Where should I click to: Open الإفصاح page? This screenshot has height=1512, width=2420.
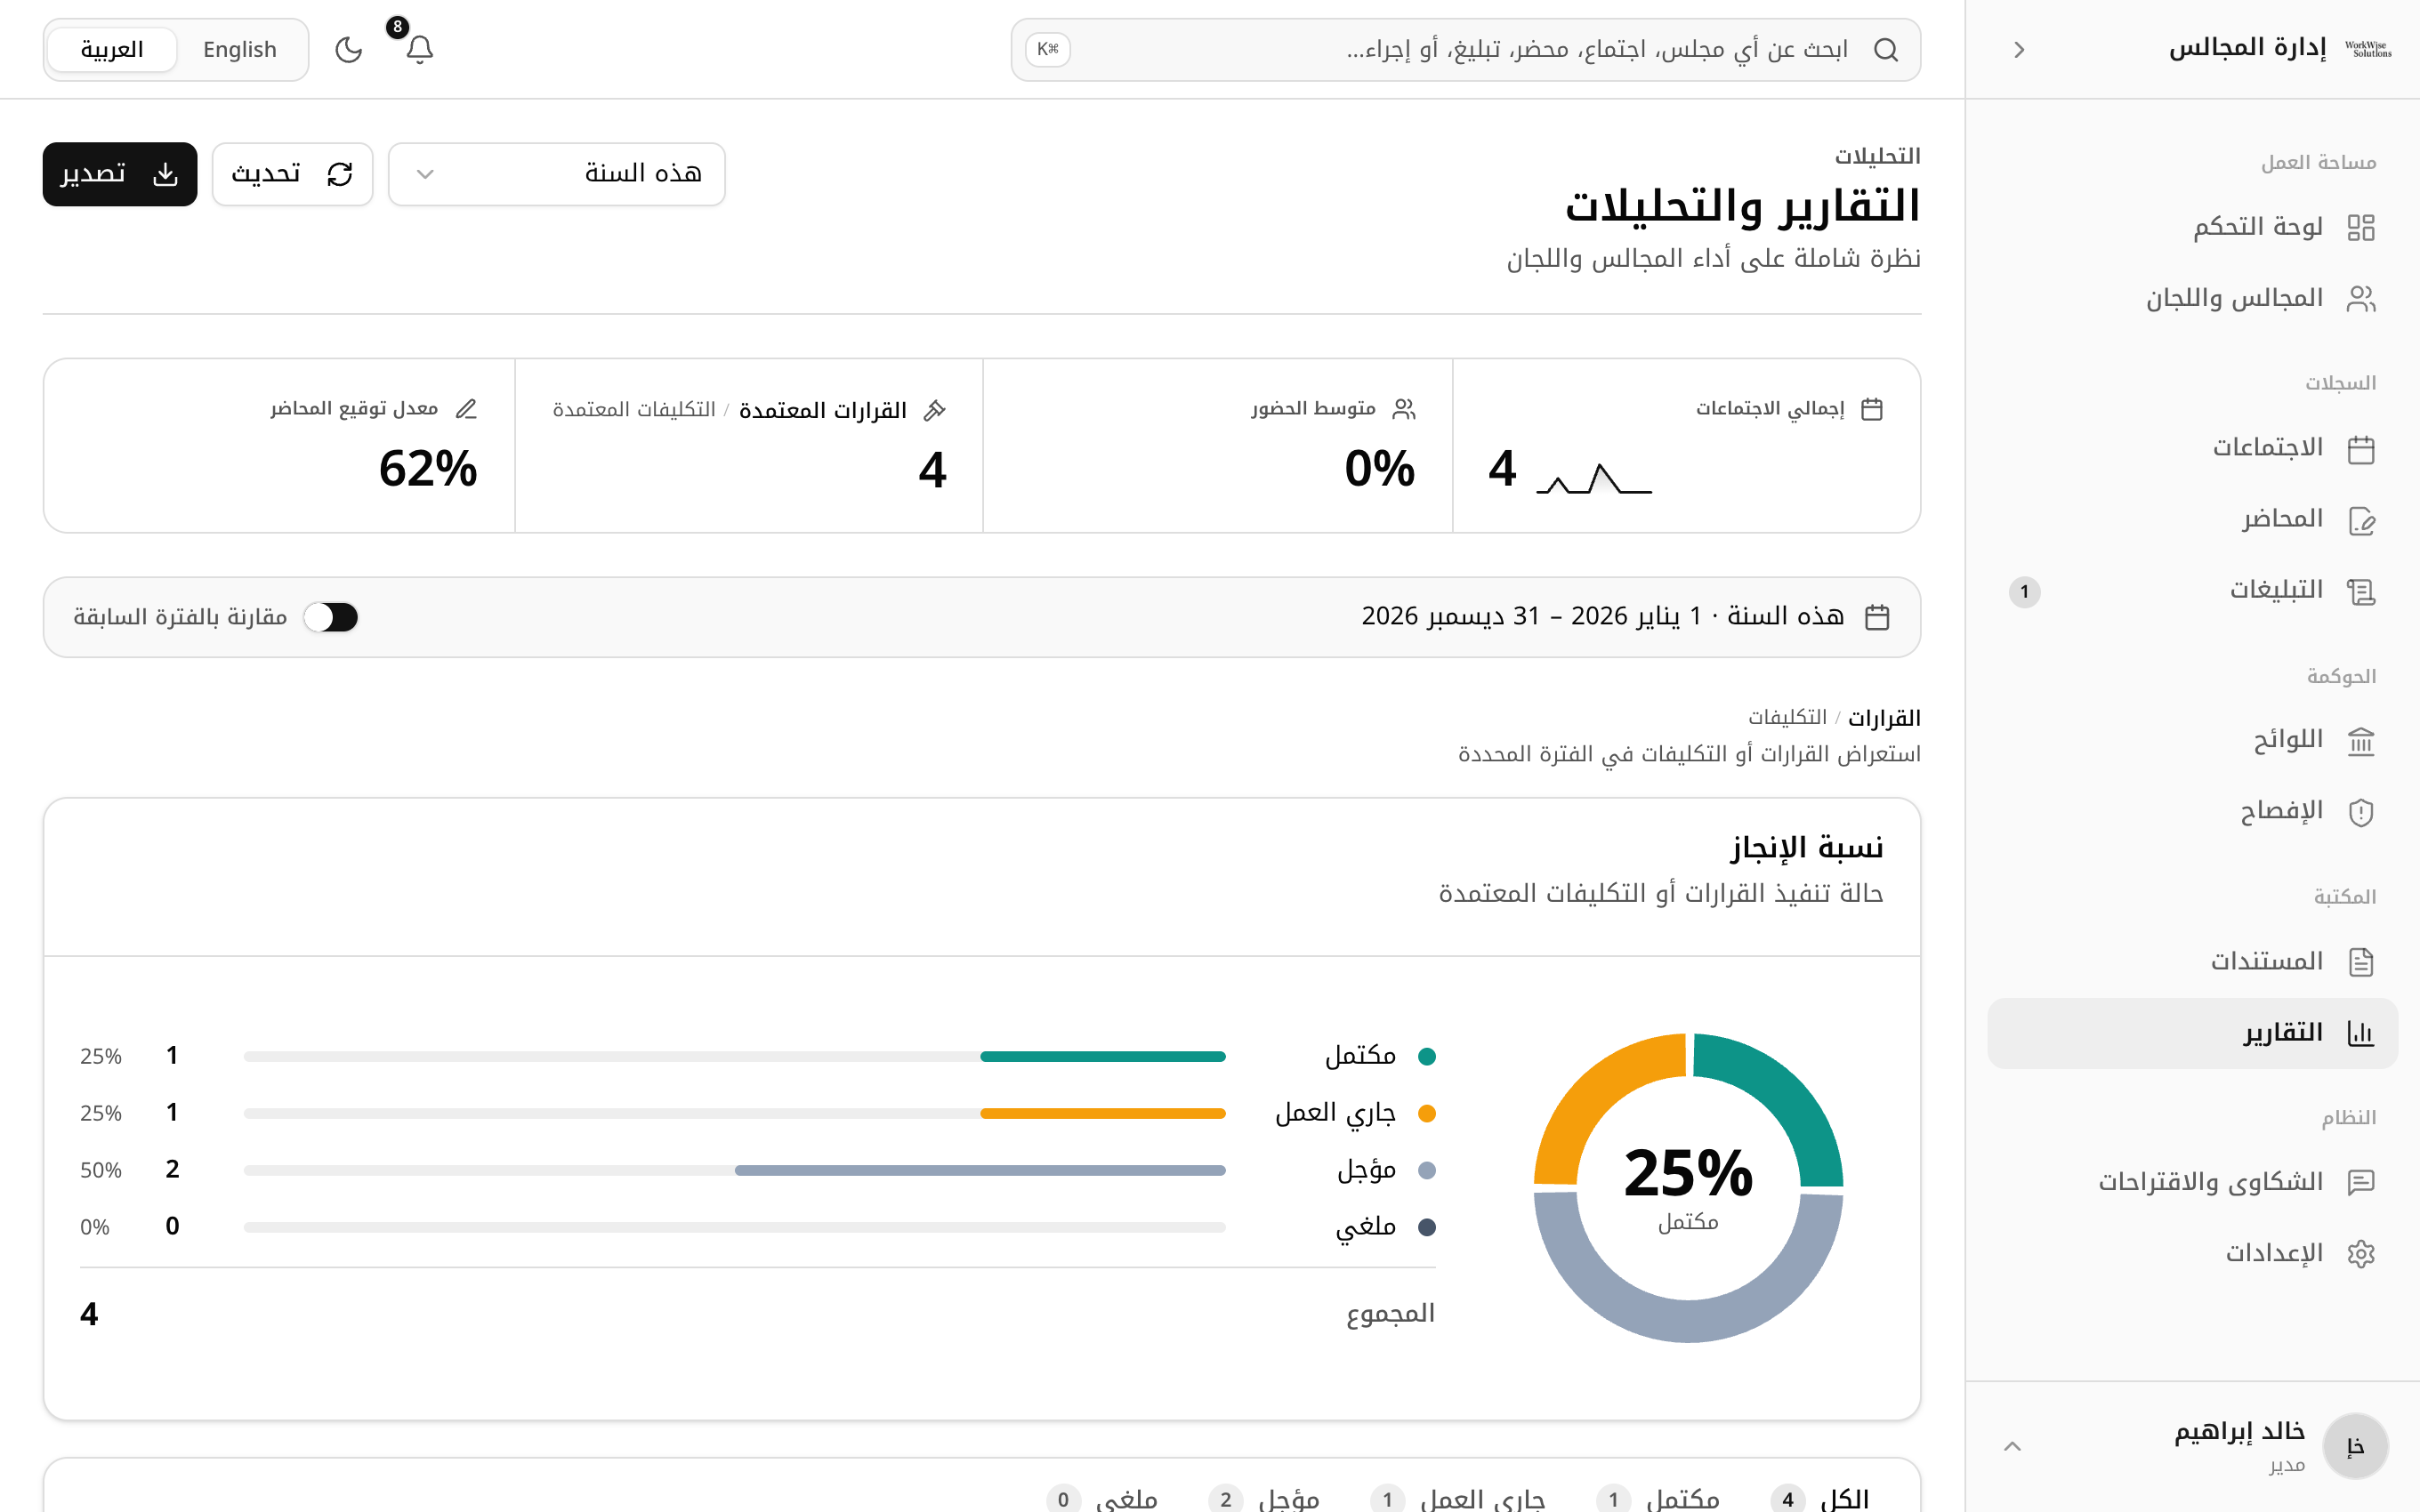point(2192,811)
